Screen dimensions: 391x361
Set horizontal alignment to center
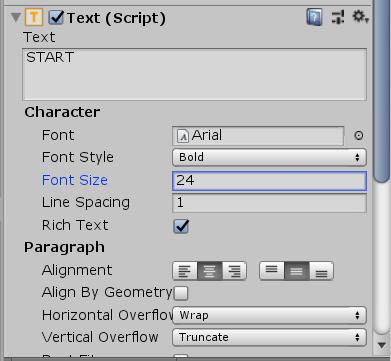(210, 271)
